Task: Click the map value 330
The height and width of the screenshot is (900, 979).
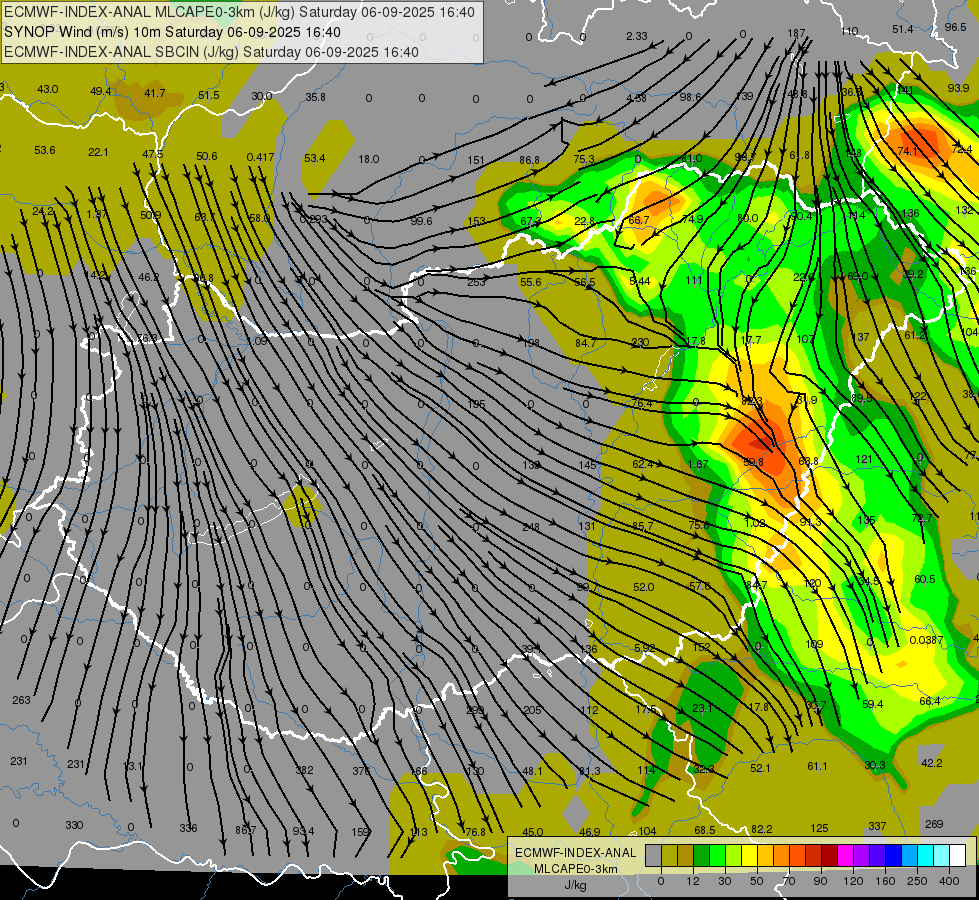Action: pyautogui.click(x=74, y=825)
